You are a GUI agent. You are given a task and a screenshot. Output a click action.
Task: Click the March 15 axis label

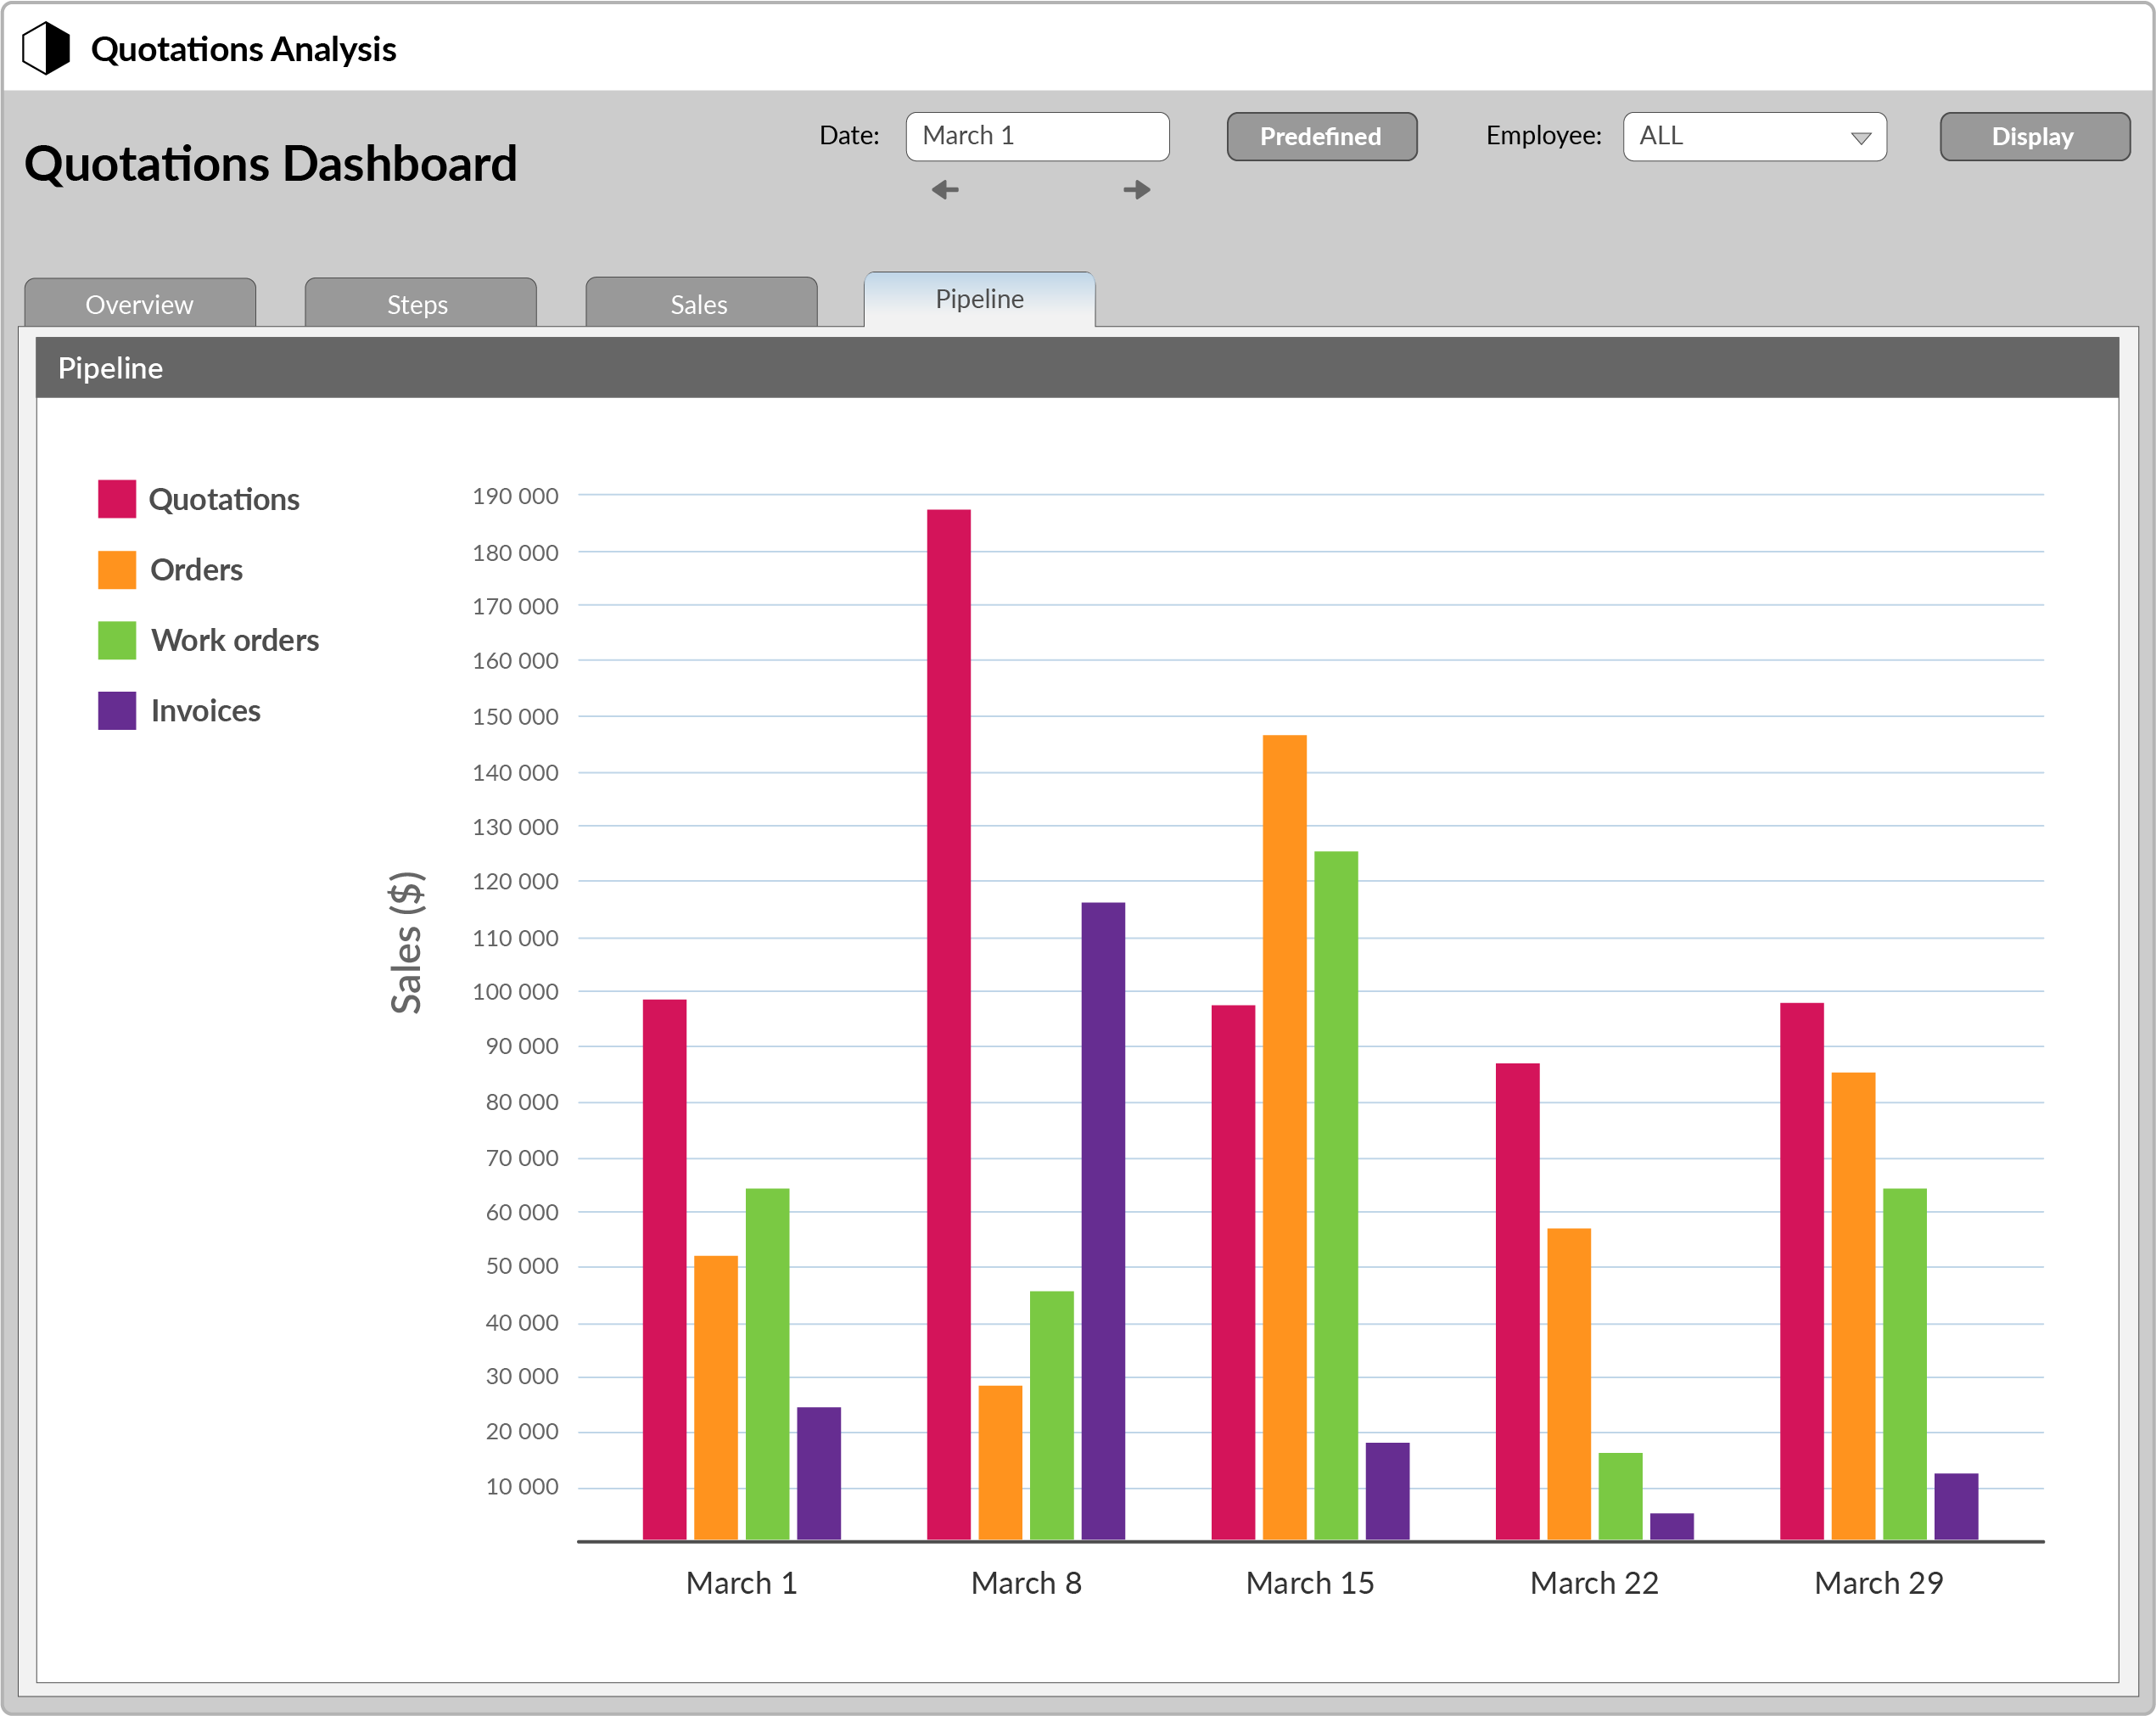pos(1310,1583)
